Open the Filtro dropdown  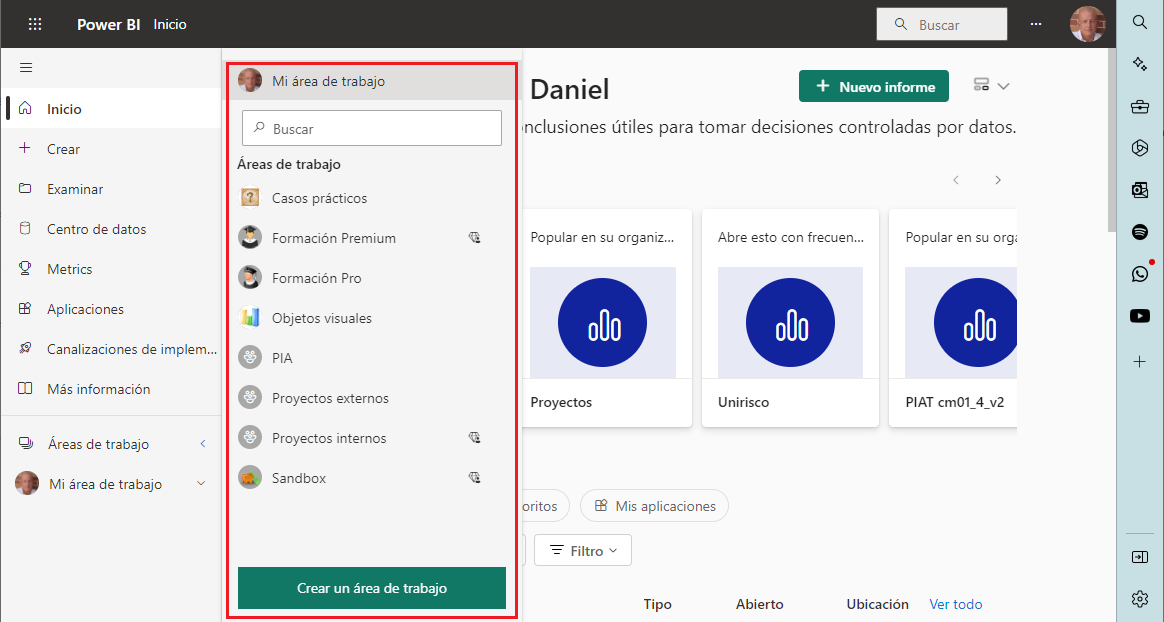point(584,550)
